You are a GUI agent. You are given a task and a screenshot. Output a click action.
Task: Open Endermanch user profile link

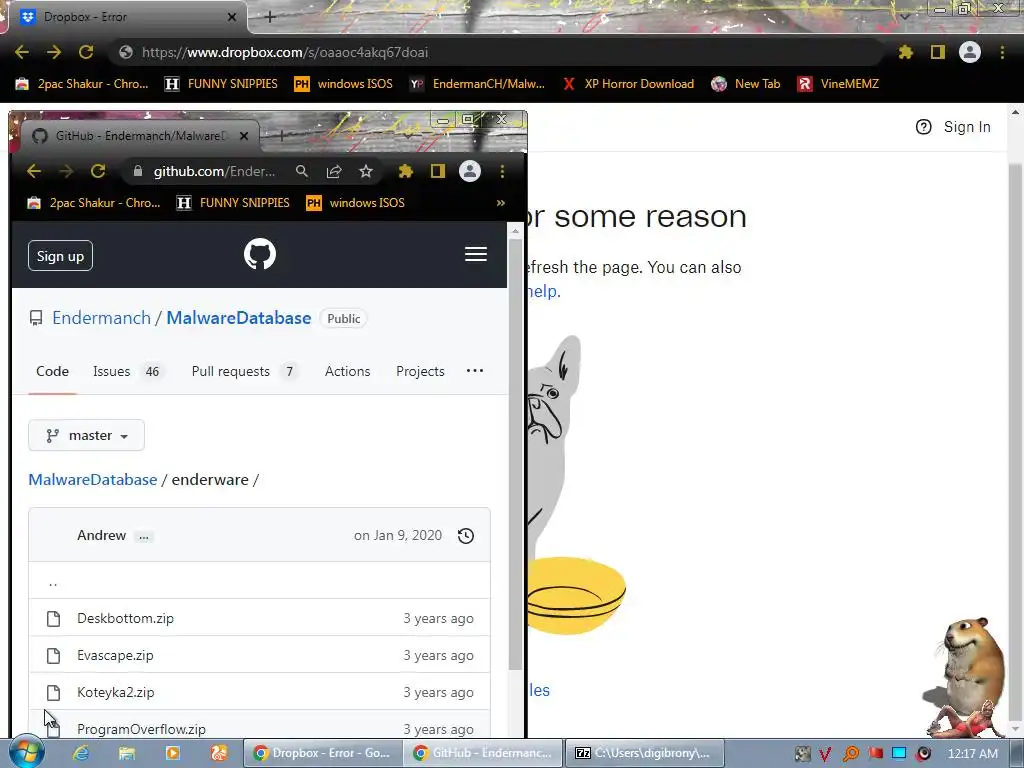click(101, 318)
